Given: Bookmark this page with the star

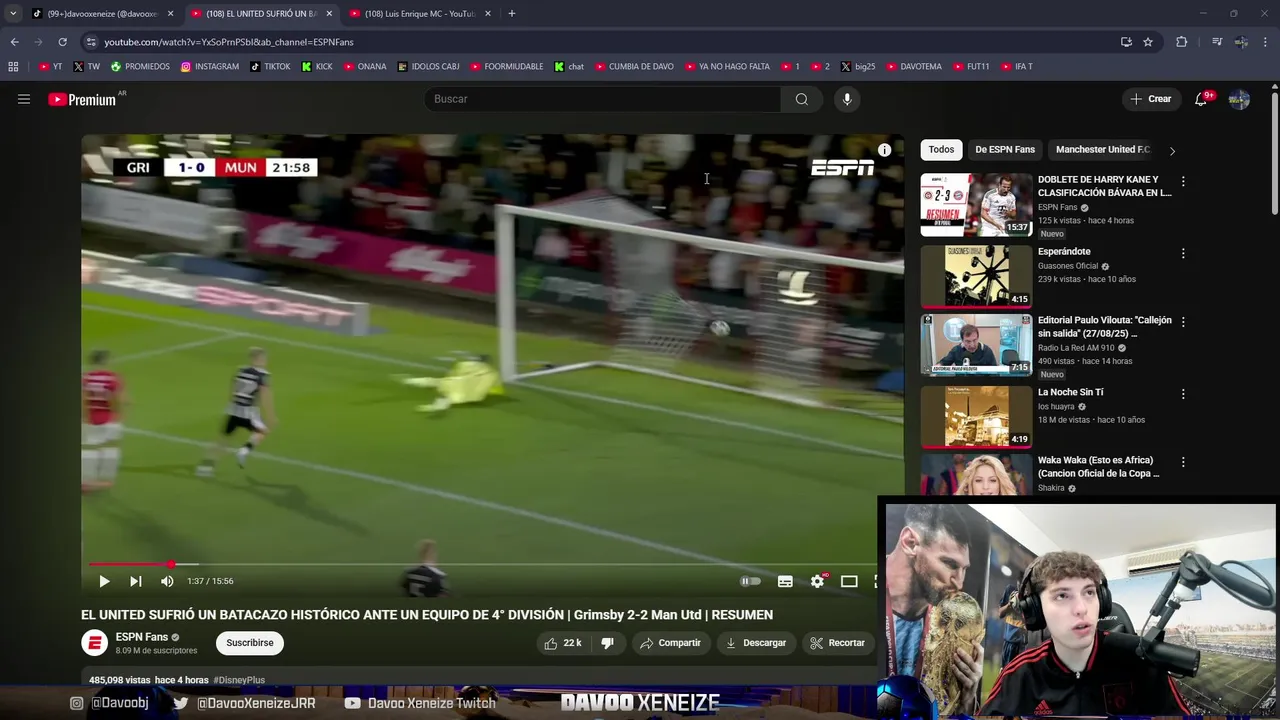Looking at the screenshot, I should [x=1148, y=42].
